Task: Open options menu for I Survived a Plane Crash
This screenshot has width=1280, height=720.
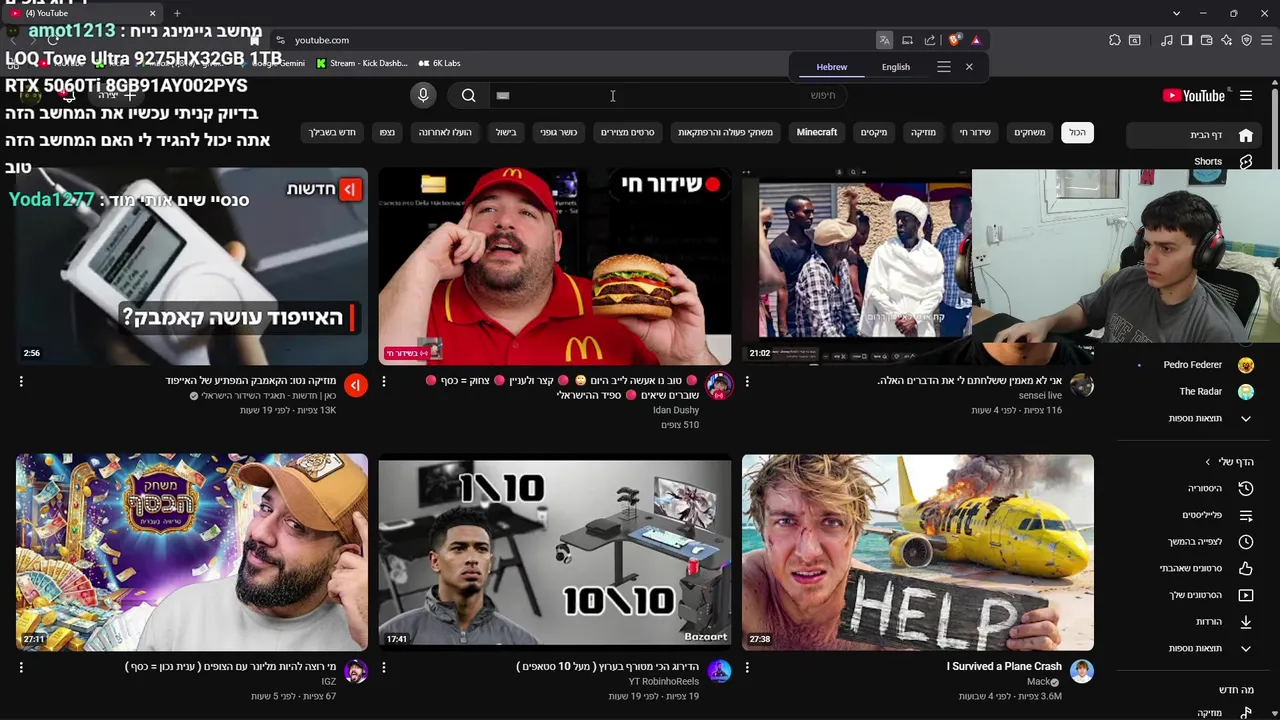Action: pyautogui.click(x=747, y=667)
